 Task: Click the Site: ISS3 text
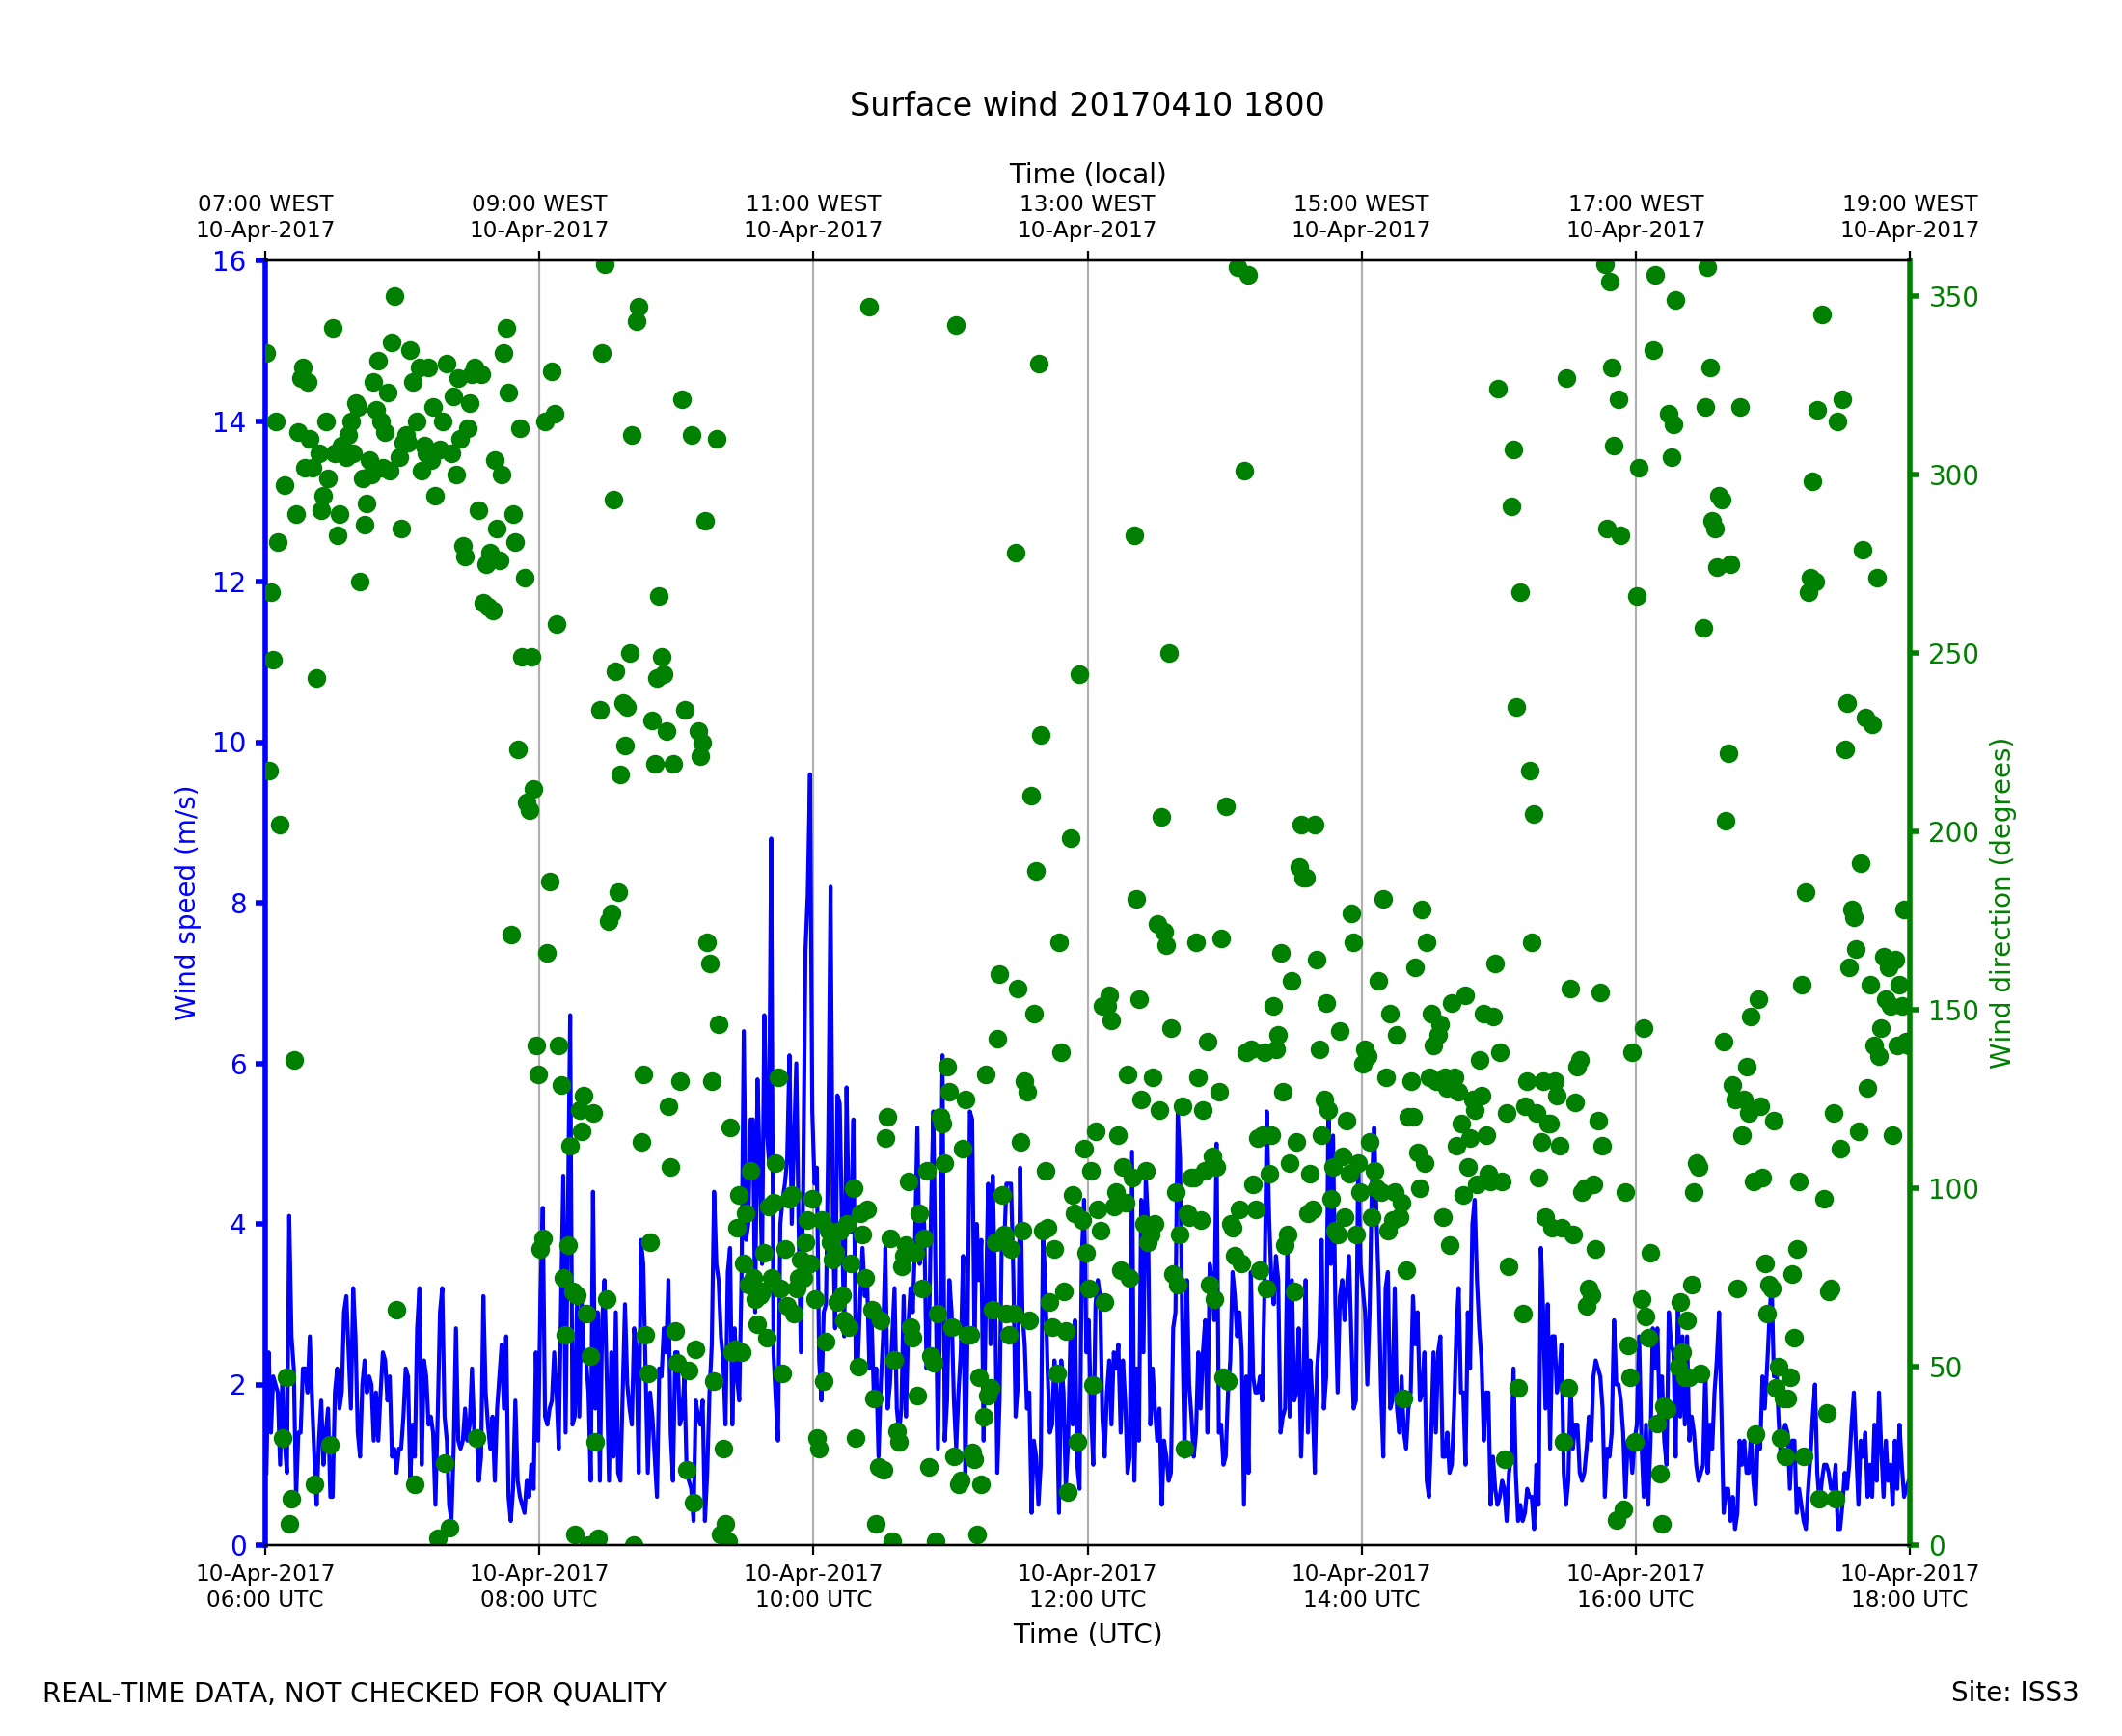point(2014,1692)
